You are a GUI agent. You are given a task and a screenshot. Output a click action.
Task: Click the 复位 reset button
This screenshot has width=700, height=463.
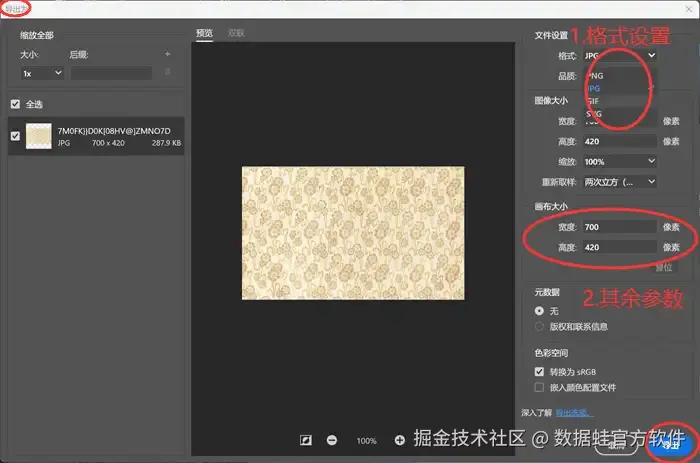(664, 267)
